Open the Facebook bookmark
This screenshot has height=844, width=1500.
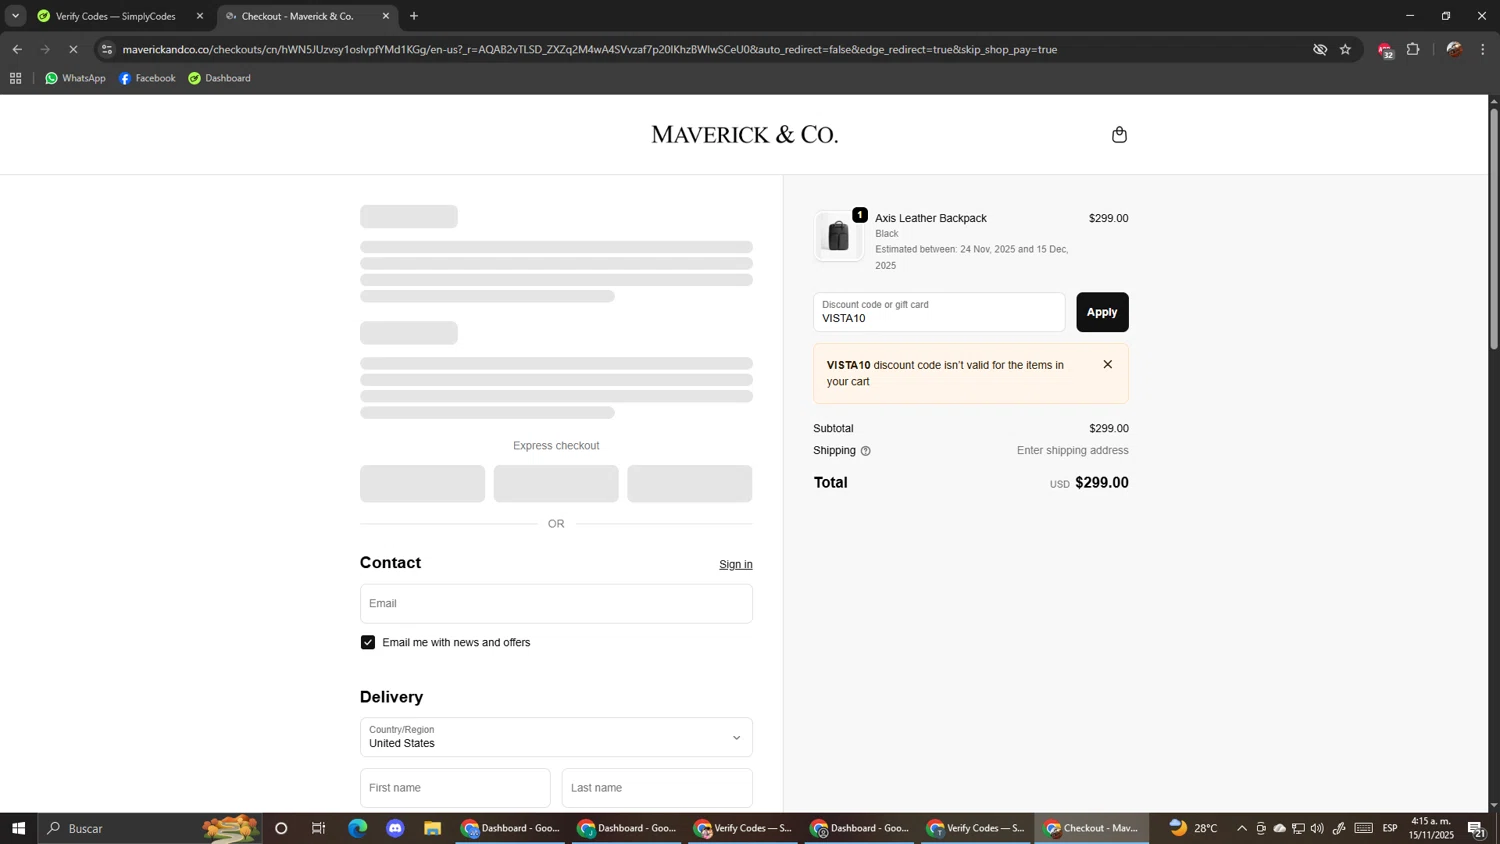click(x=147, y=78)
